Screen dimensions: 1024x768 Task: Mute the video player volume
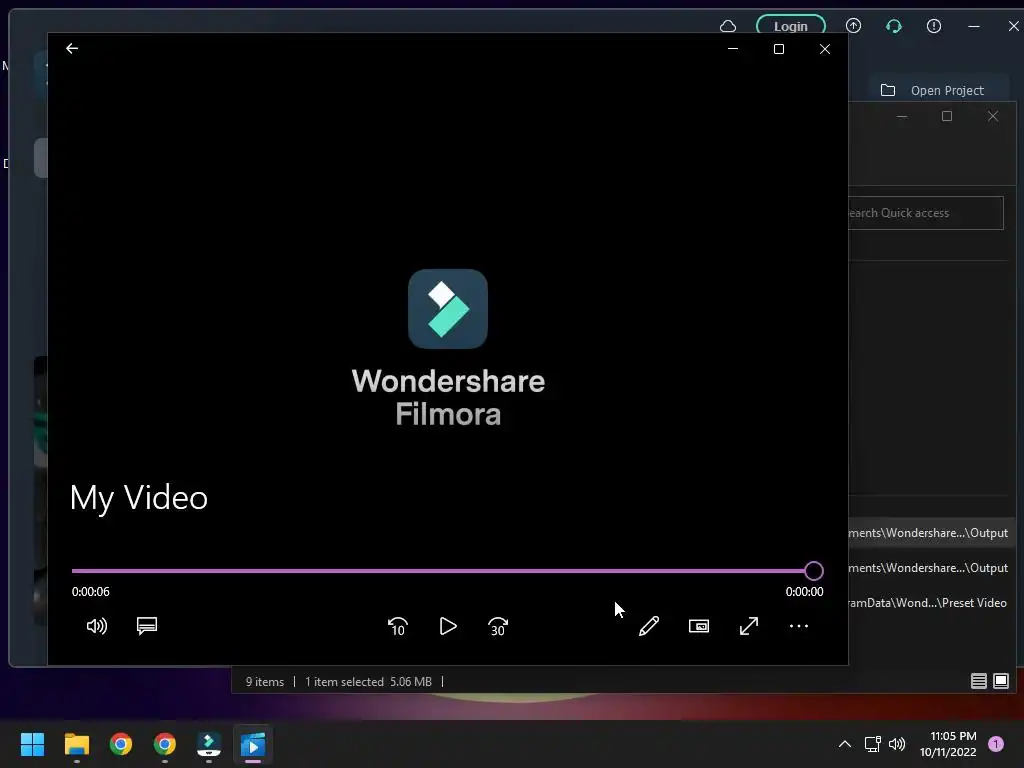coord(97,626)
